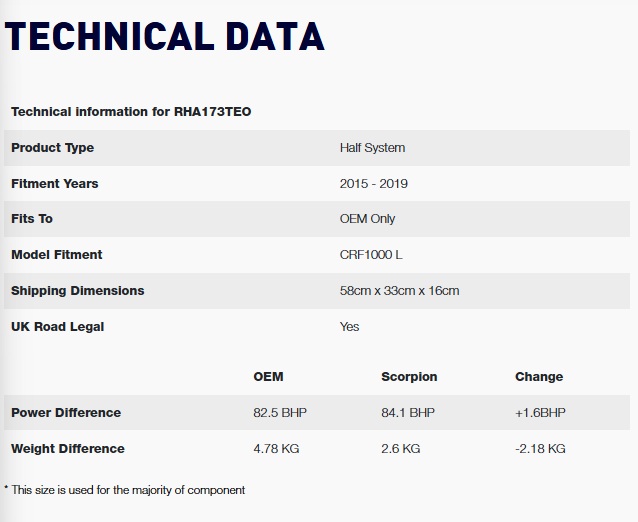This screenshot has height=522, width=638.
Task: Click the Power Difference row label
Action: tap(66, 413)
